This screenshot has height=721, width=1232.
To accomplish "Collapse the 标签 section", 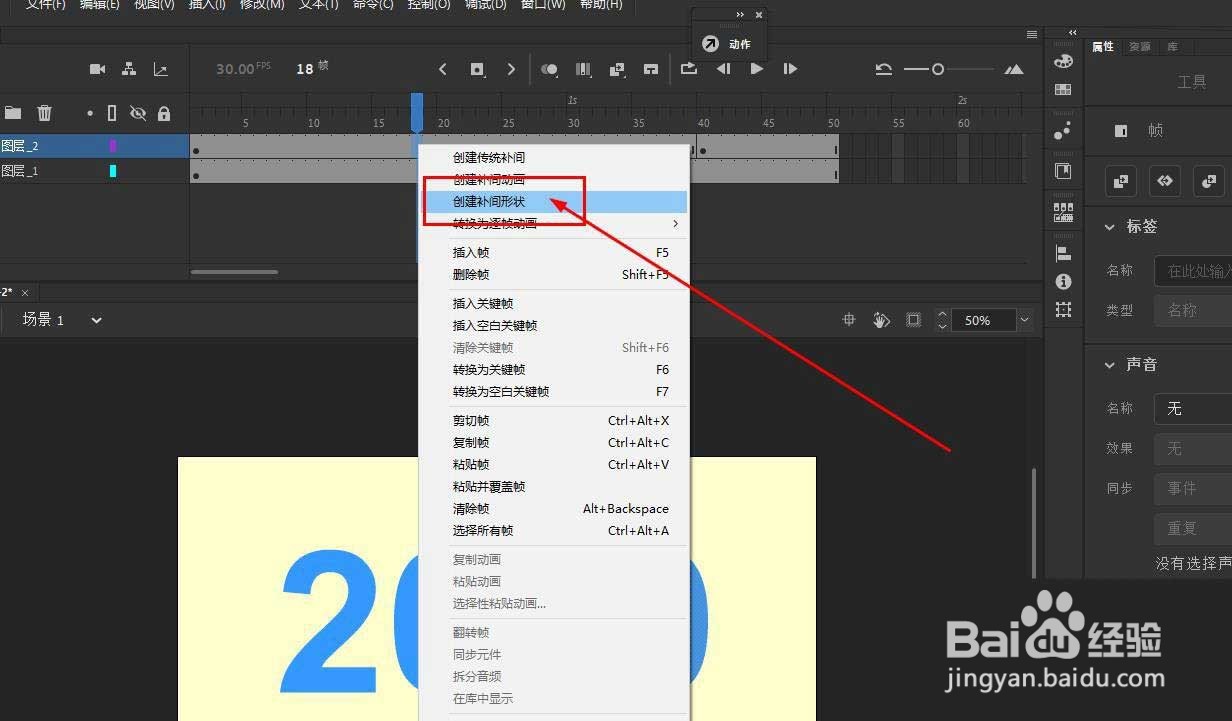I will point(1110,227).
